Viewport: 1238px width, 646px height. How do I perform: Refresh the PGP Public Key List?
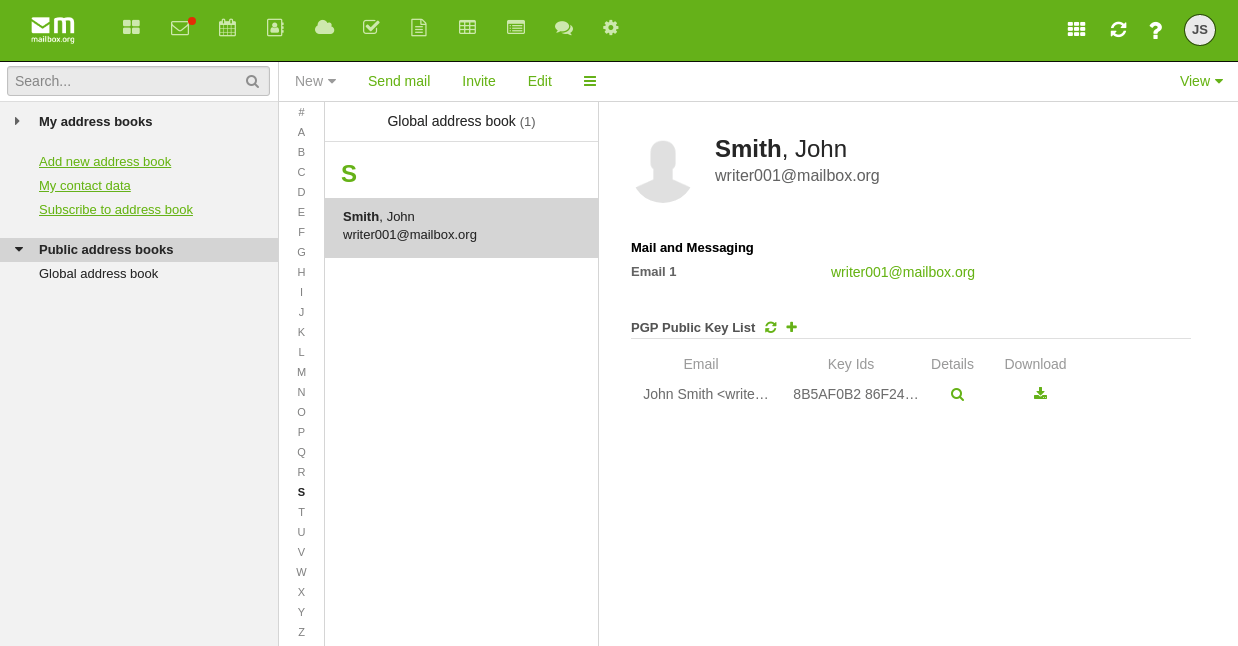tap(770, 327)
